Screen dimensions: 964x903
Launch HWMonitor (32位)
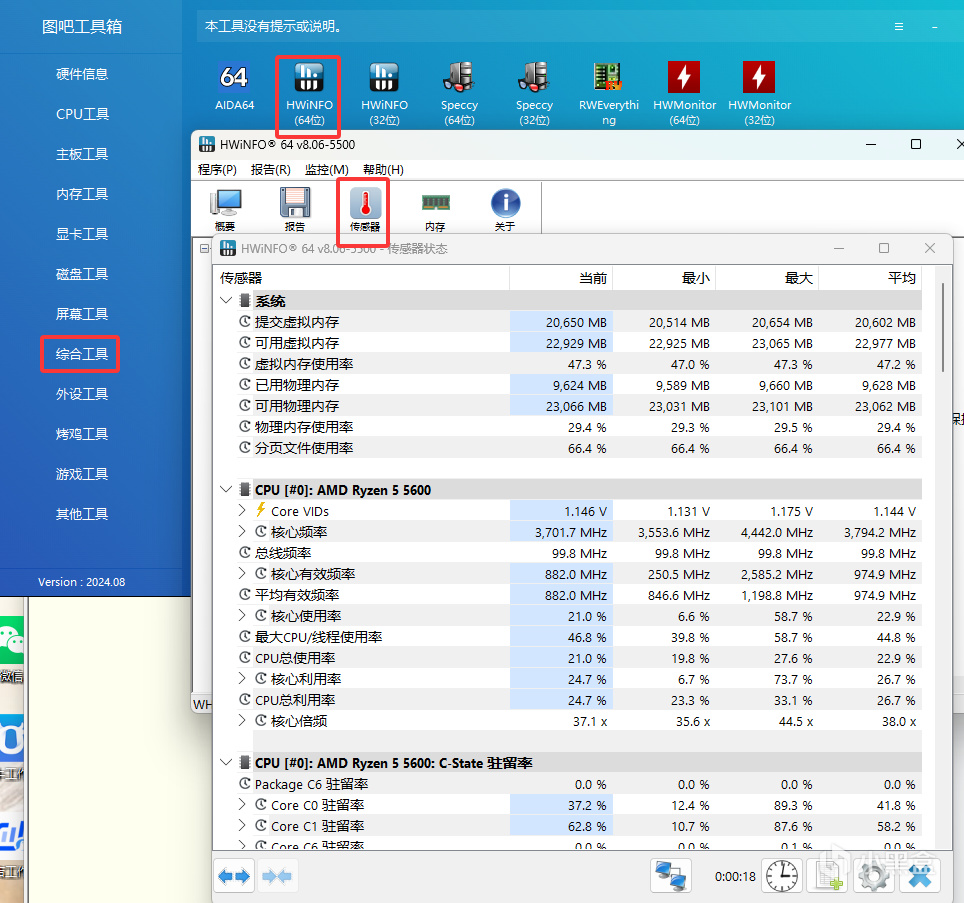pyautogui.click(x=759, y=94)
